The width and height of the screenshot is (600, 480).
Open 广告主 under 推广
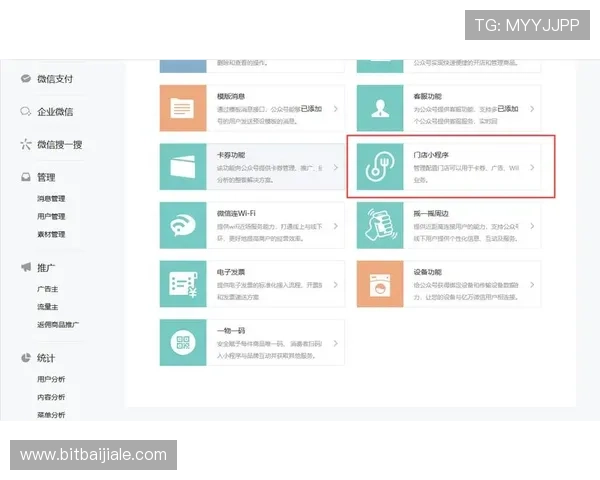(x=47, y=289)
